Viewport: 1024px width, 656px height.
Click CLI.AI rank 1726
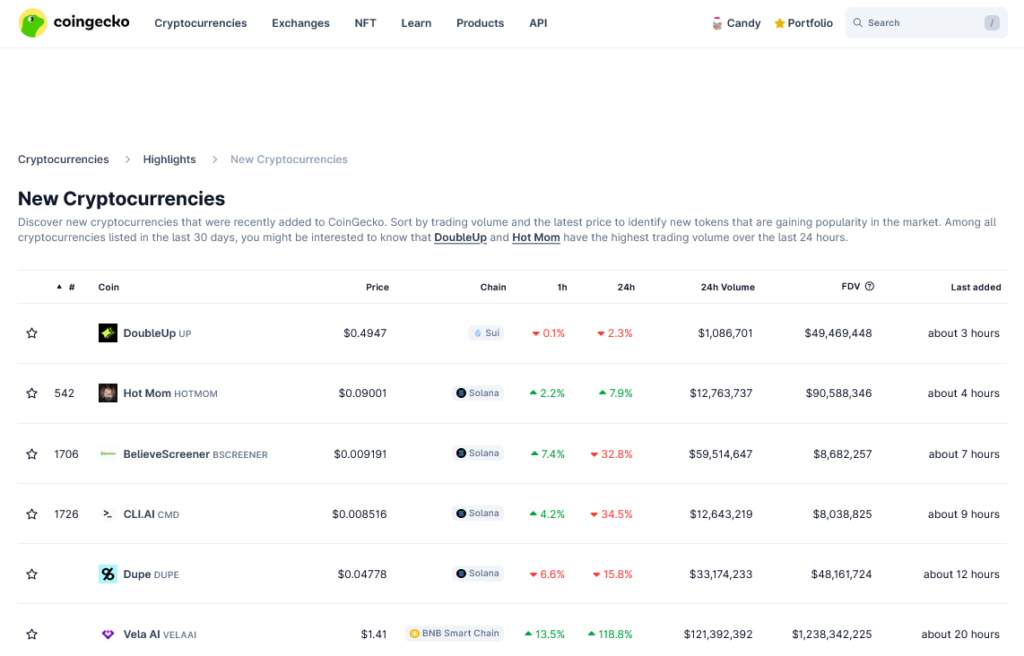click(66, 514)
